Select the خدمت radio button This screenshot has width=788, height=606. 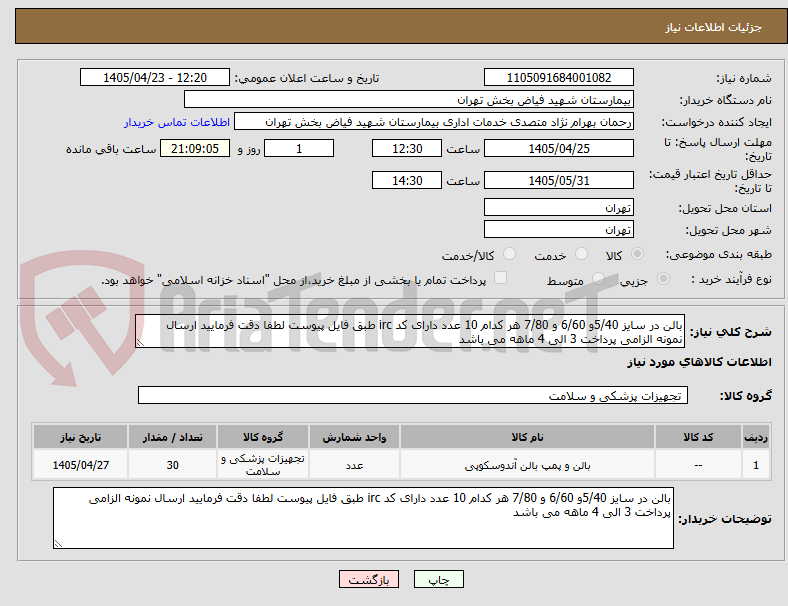581,254
